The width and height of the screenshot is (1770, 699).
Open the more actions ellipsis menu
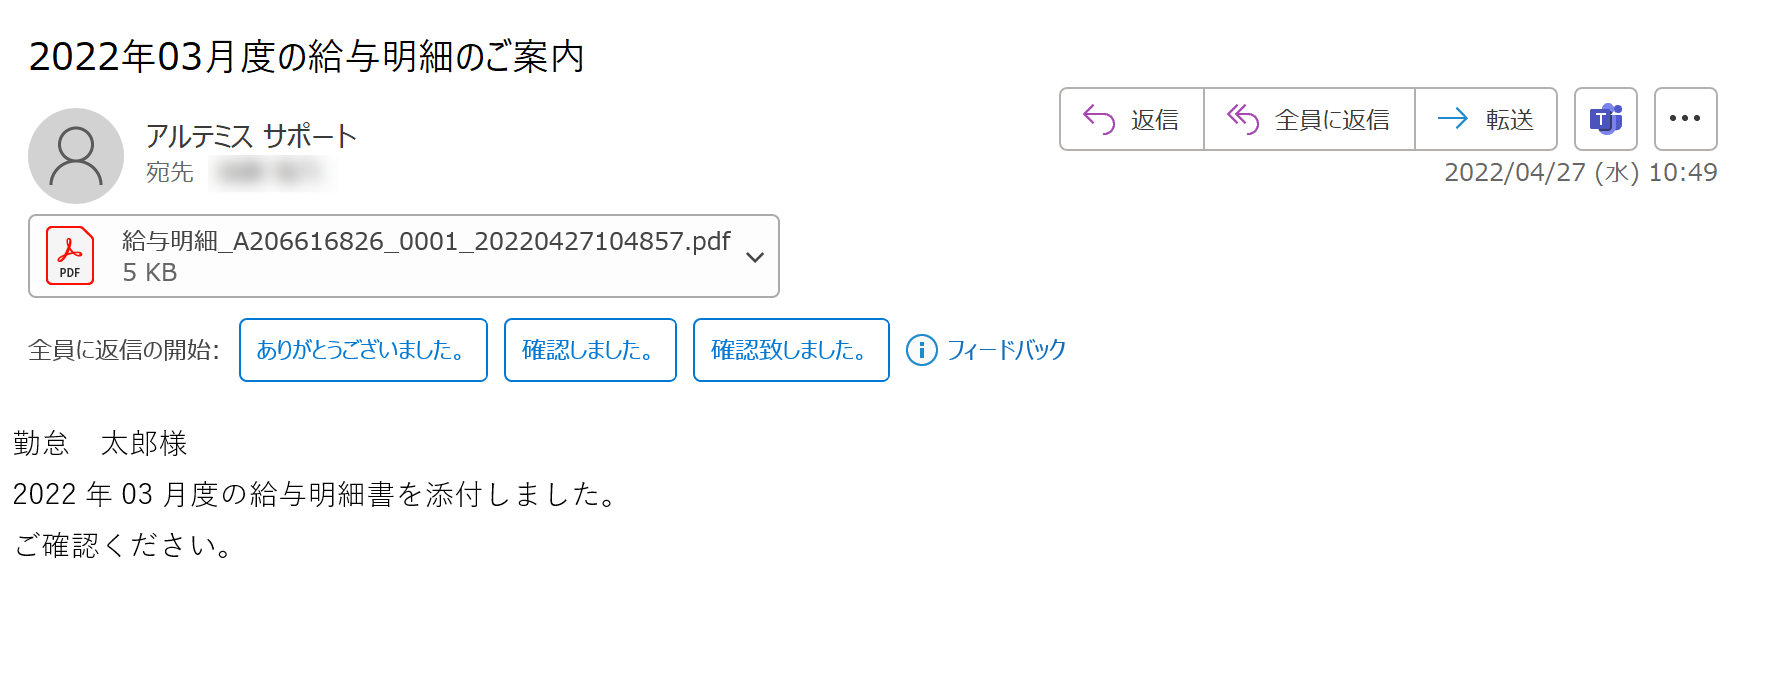(x=1685, y=120)
